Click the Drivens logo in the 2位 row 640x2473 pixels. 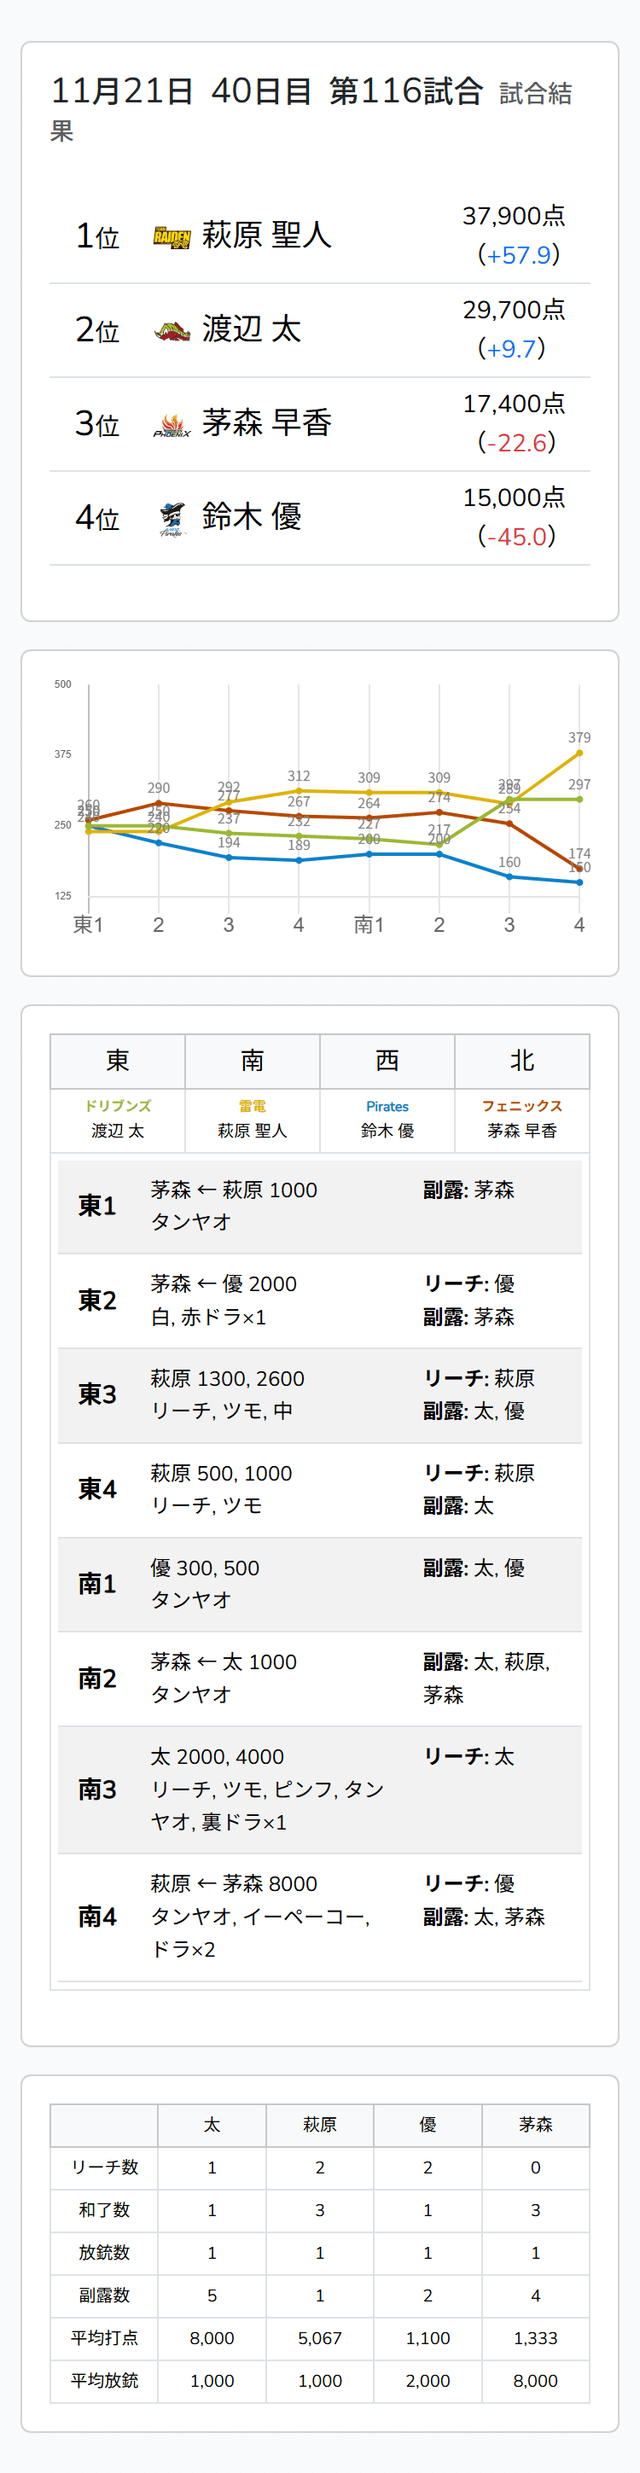(x=172, y=331)
